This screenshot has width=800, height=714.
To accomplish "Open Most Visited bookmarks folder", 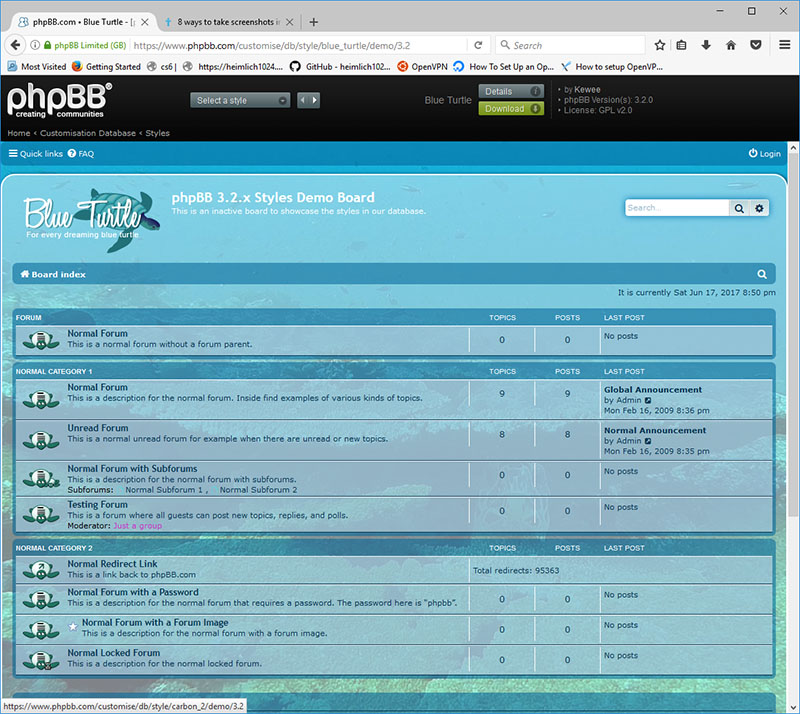I will click(37, 66).
